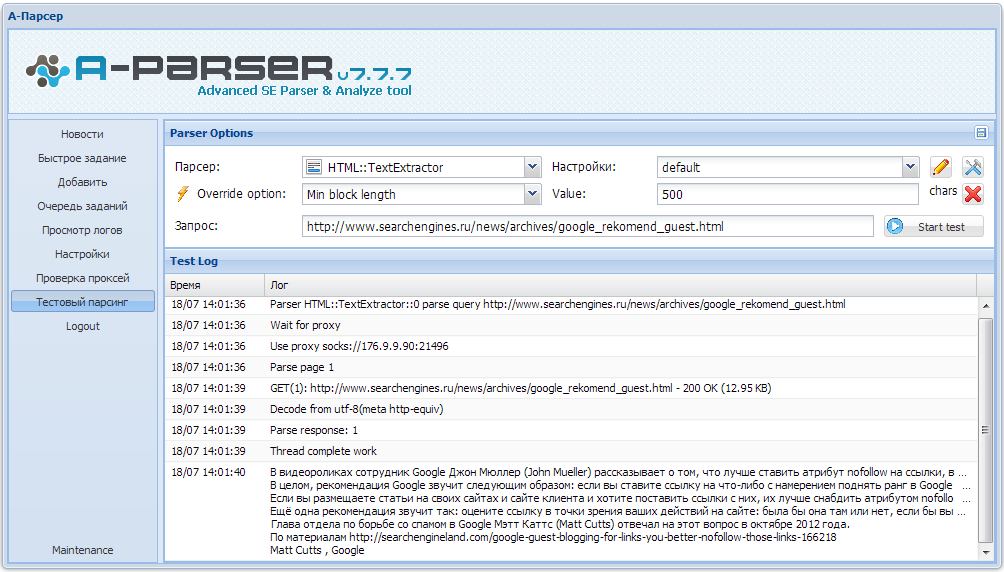
Task: Open Быстрое задание in sidebar
Action: pyautogui.click(x=83, y=158)
